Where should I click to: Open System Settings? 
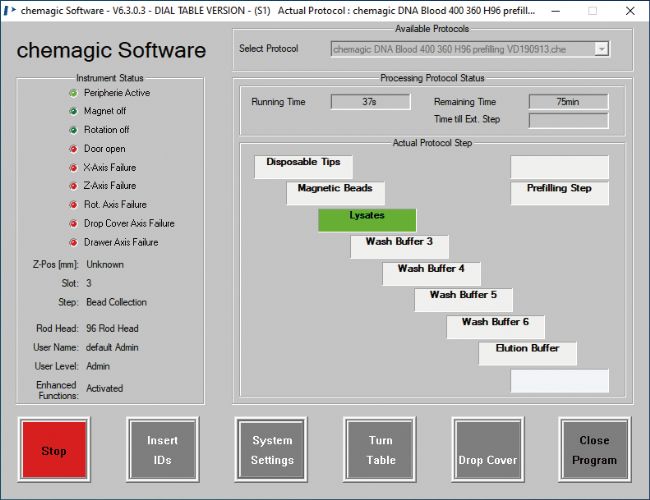pos(271,450)
